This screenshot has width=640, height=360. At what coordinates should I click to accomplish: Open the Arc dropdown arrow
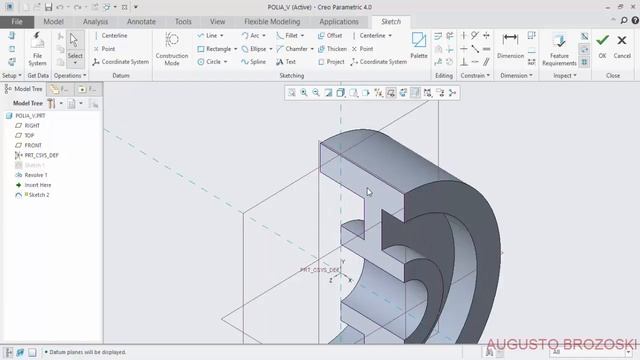[x=264, y=36]
